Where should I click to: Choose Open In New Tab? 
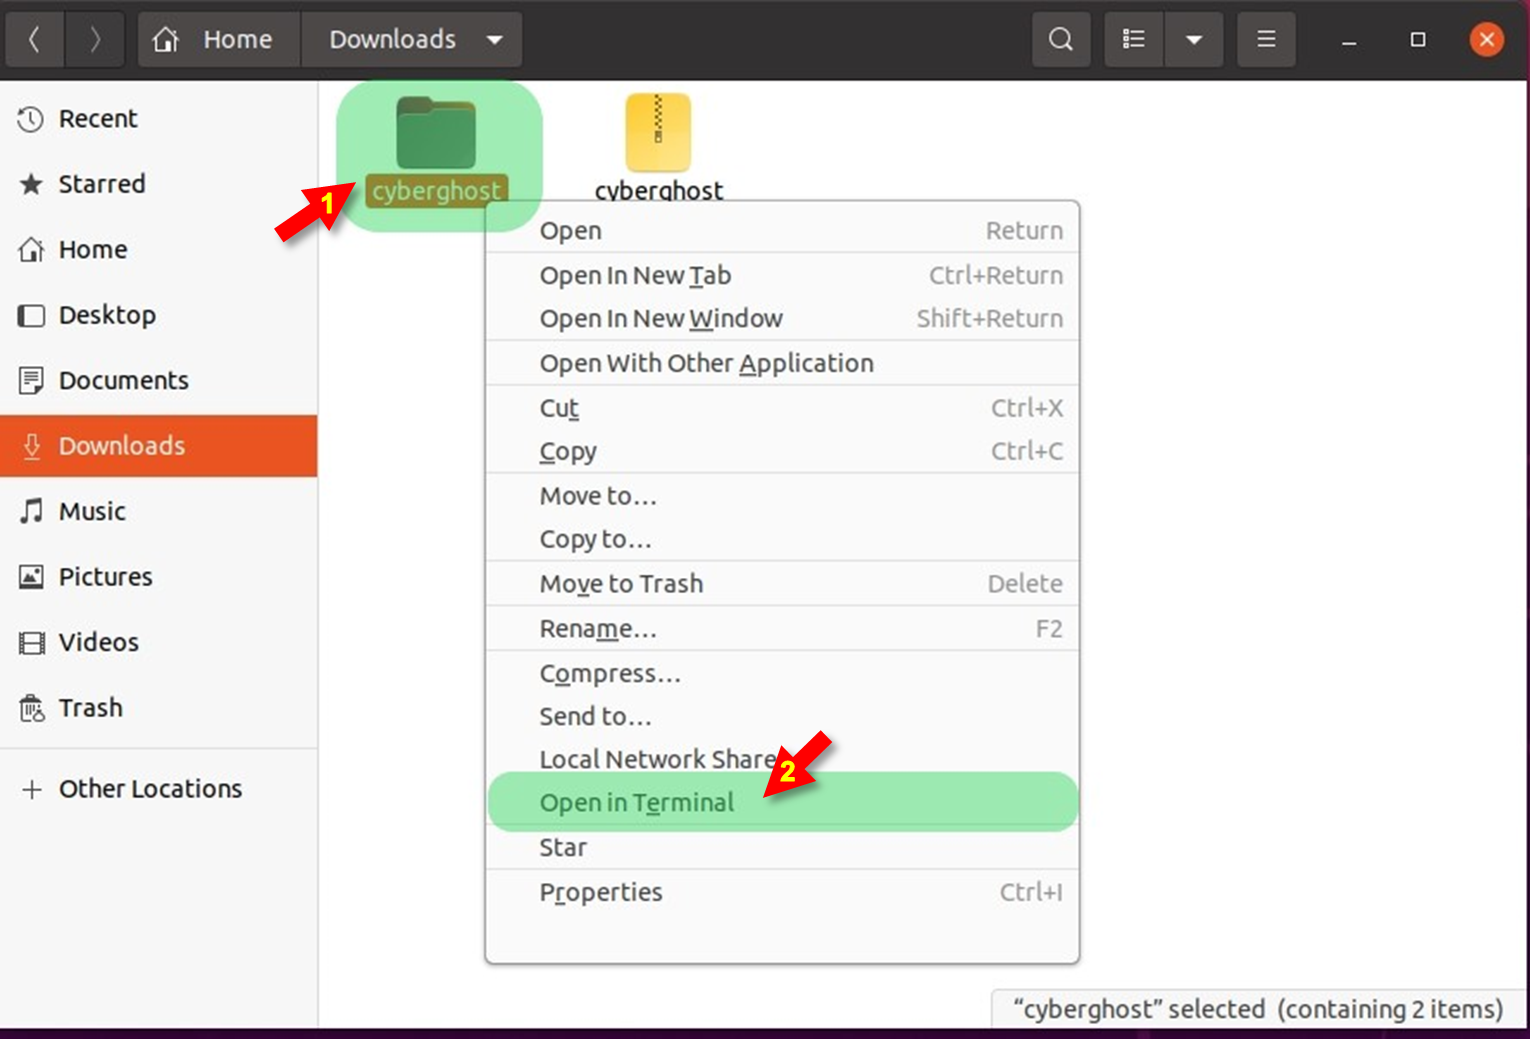tap(782, 275)
